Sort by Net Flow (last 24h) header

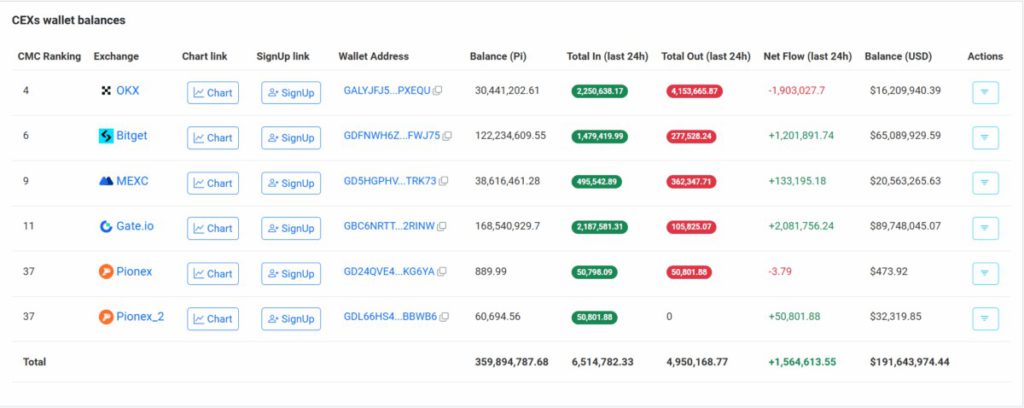pyautogui.click(x=807, y=56)
